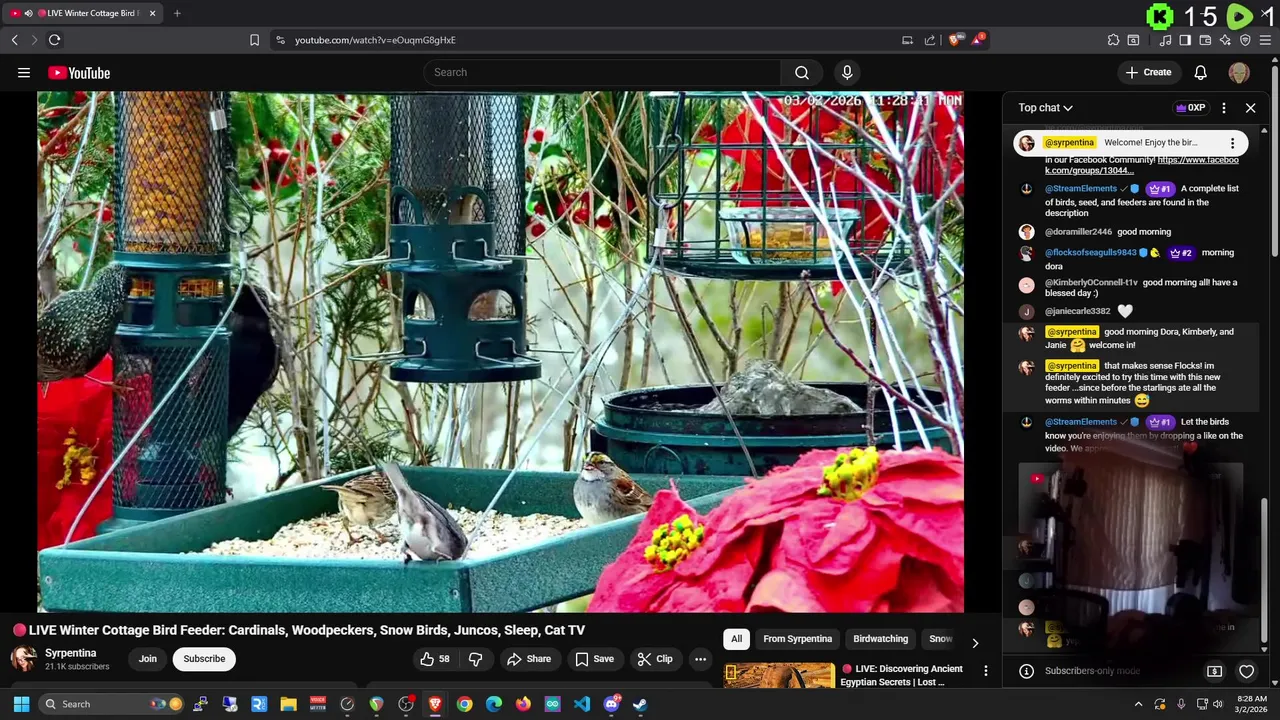The width and height of the screenshot is (1280, 720).
Task: Select the Birdwatching chip
Action: tap(880, 639)
